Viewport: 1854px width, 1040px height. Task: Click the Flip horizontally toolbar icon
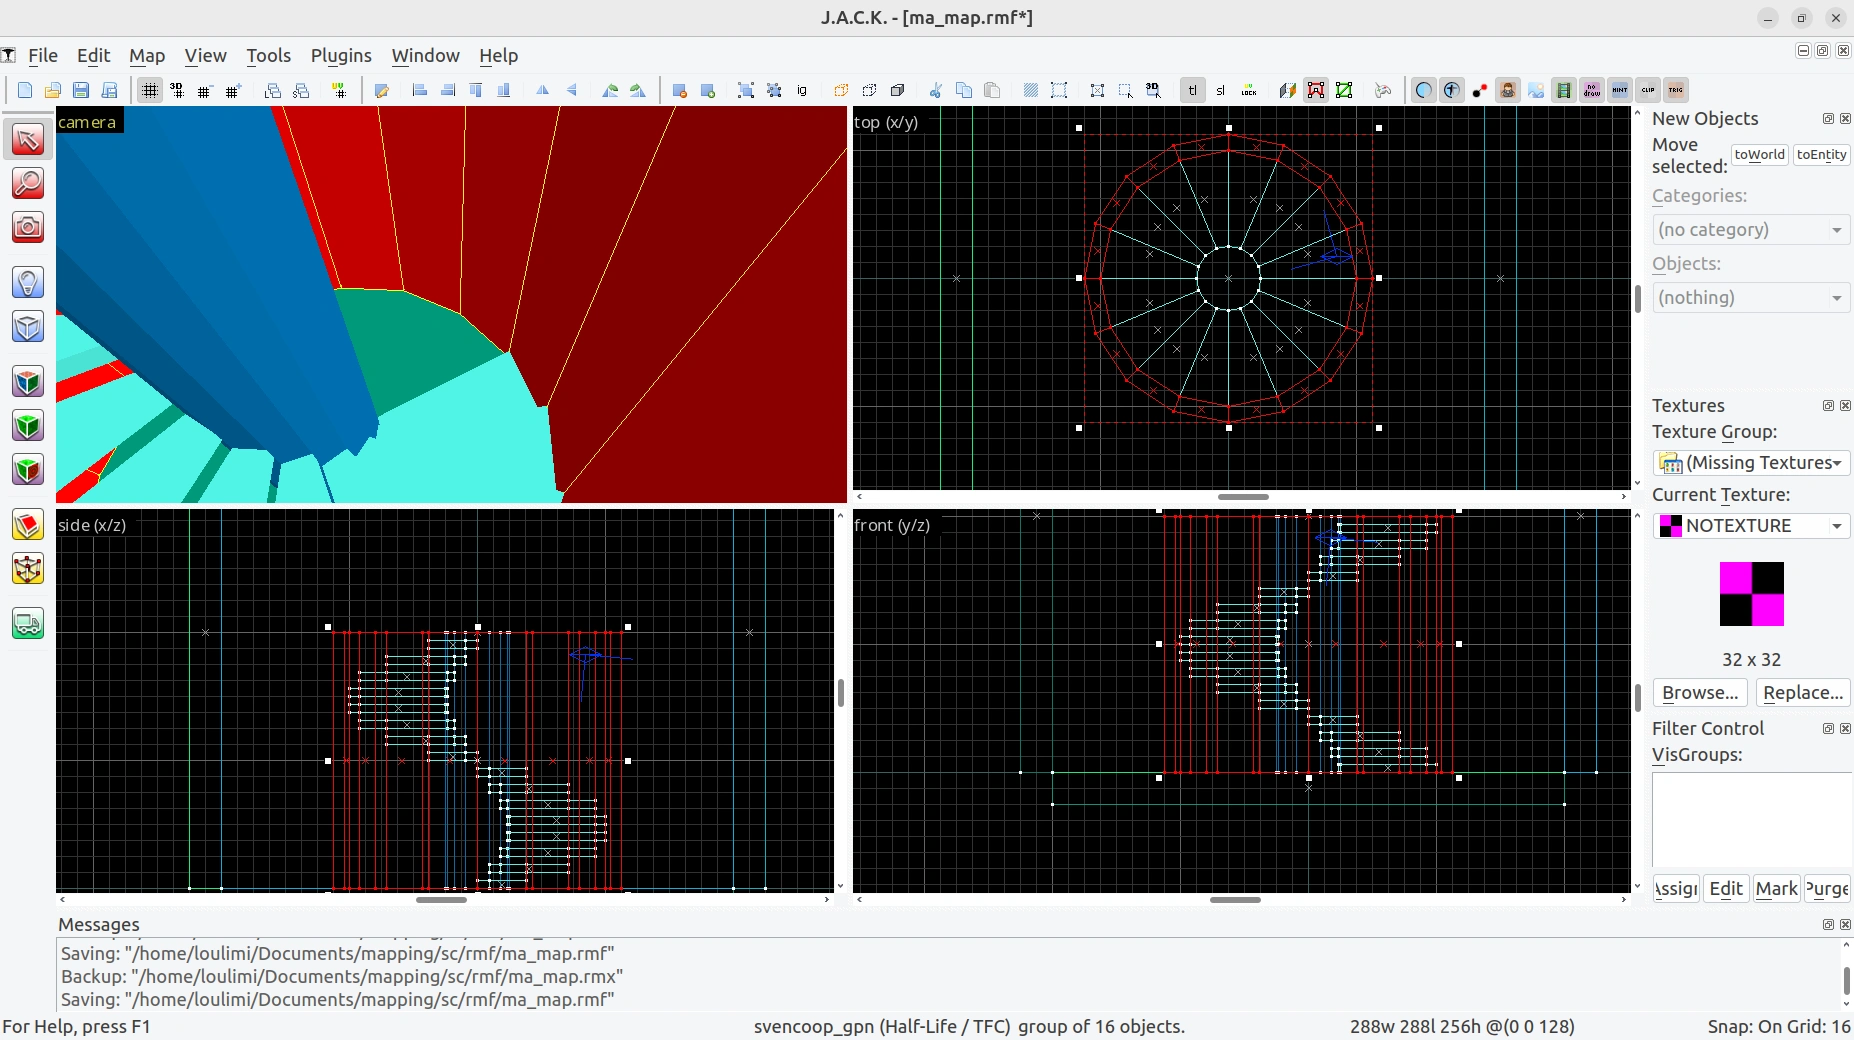click(543, 90)
